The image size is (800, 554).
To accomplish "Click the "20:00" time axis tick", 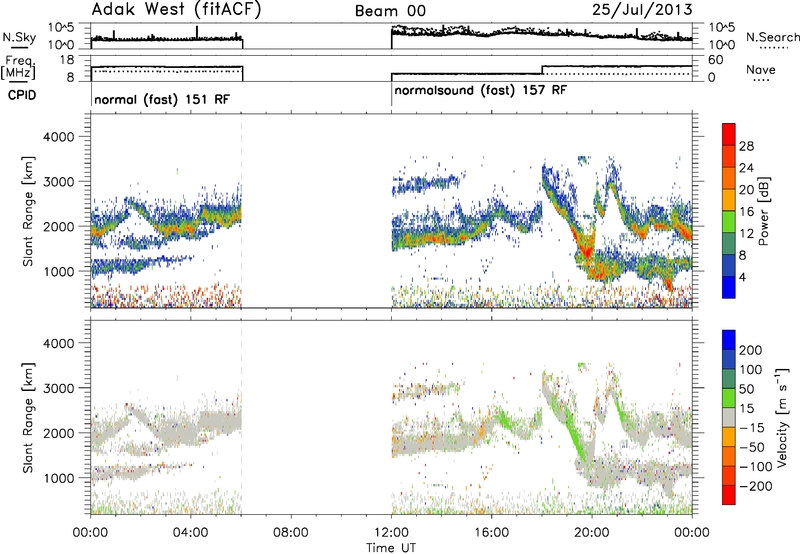I will click(592, 533).
